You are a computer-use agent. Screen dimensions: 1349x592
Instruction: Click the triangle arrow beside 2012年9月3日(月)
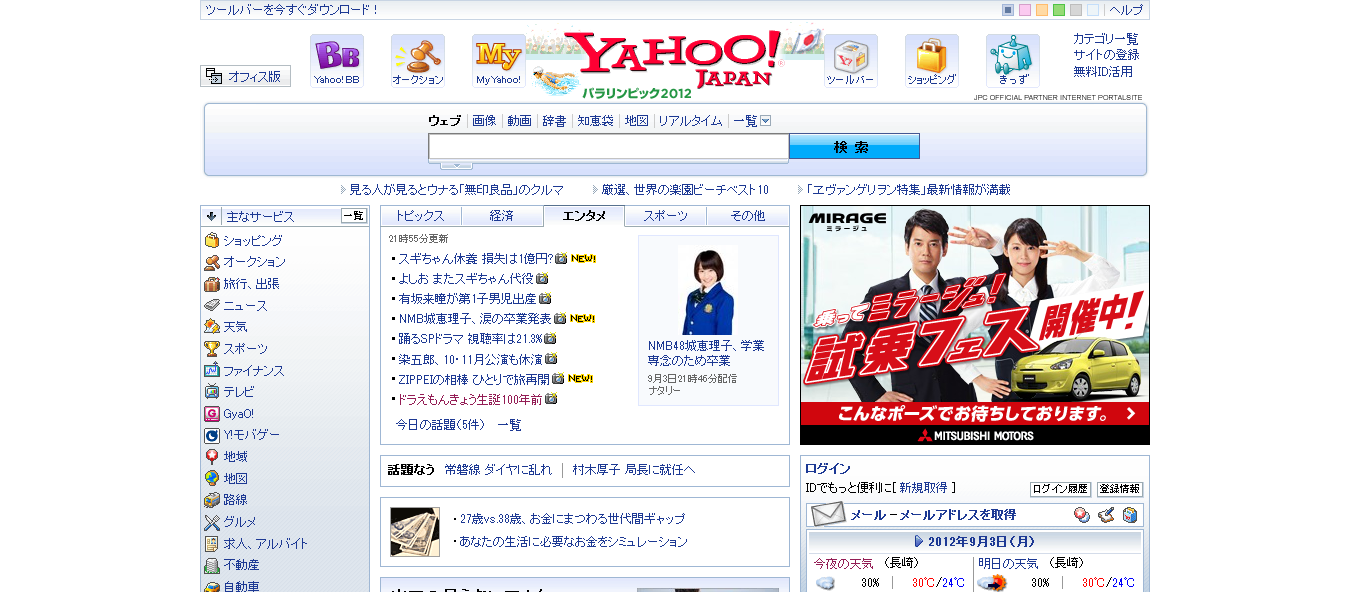coord(919,541)
